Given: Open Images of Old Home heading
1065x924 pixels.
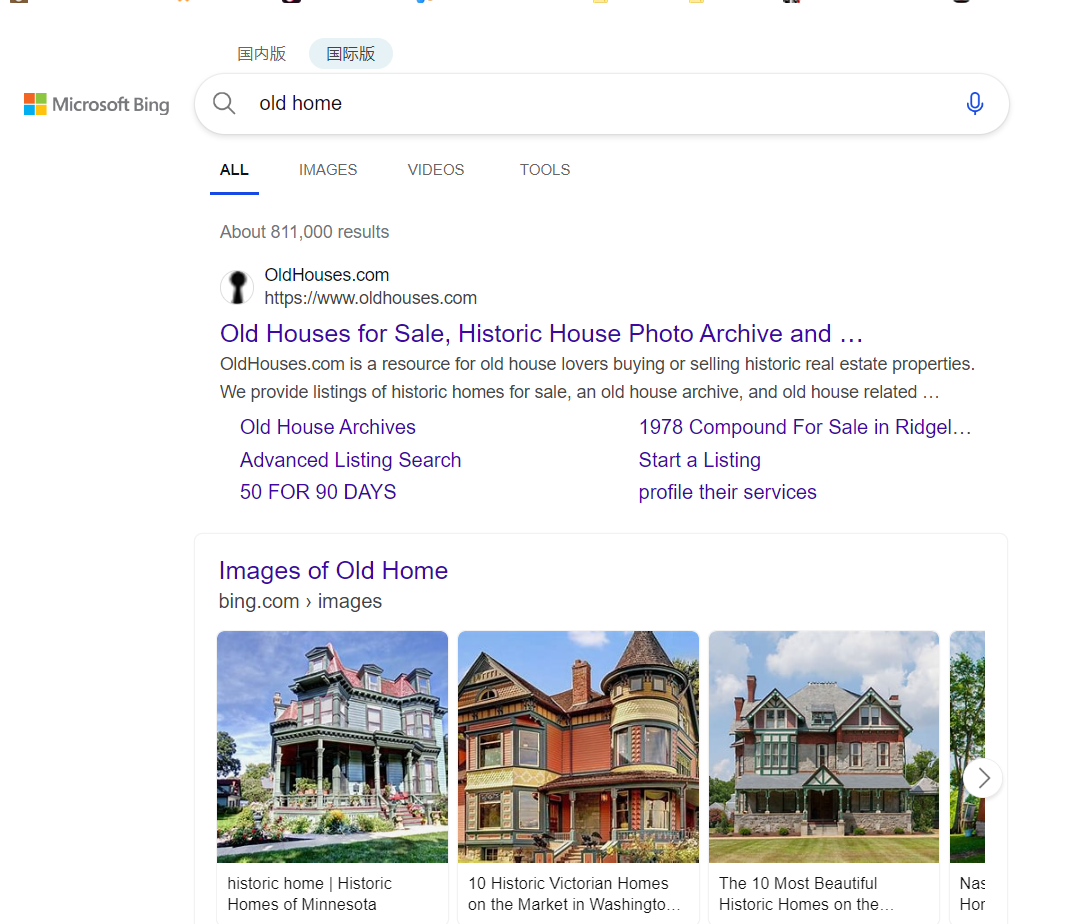Looking at the screenshot, I should coord(333,570).
